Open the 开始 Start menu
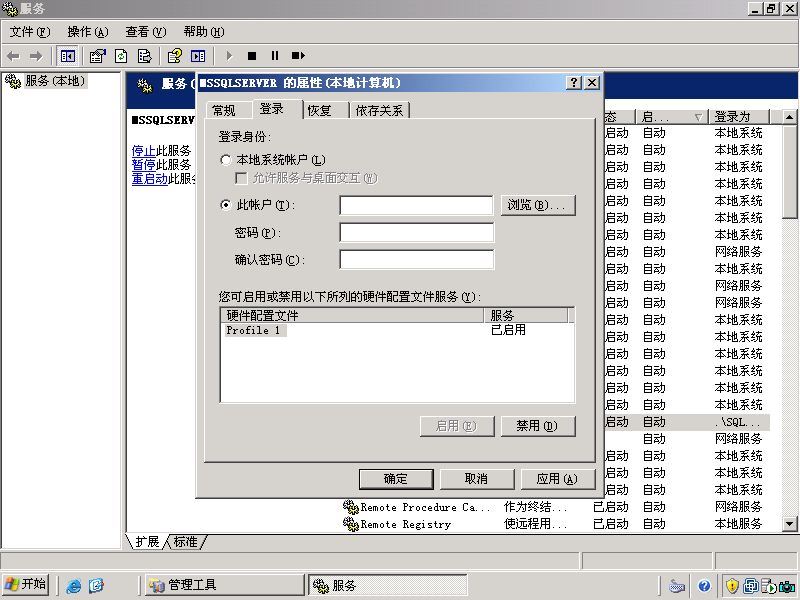 click(26, 585)
